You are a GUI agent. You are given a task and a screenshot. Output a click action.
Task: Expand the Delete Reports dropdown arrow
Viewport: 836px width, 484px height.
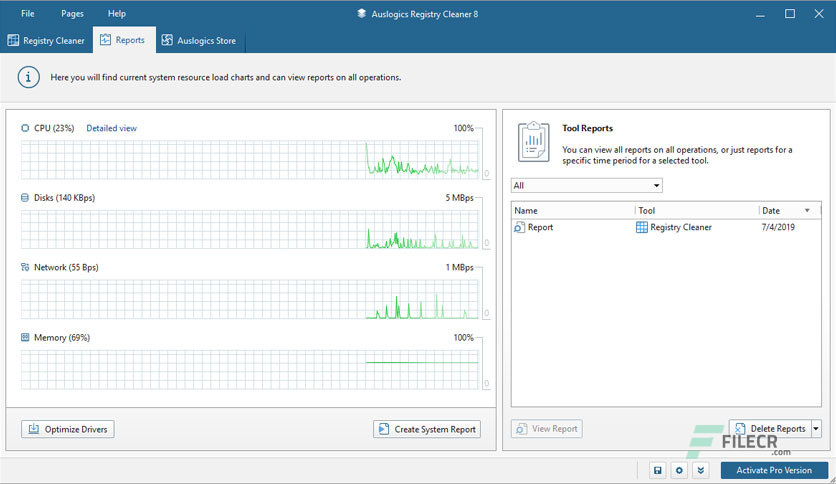(816, 429)
